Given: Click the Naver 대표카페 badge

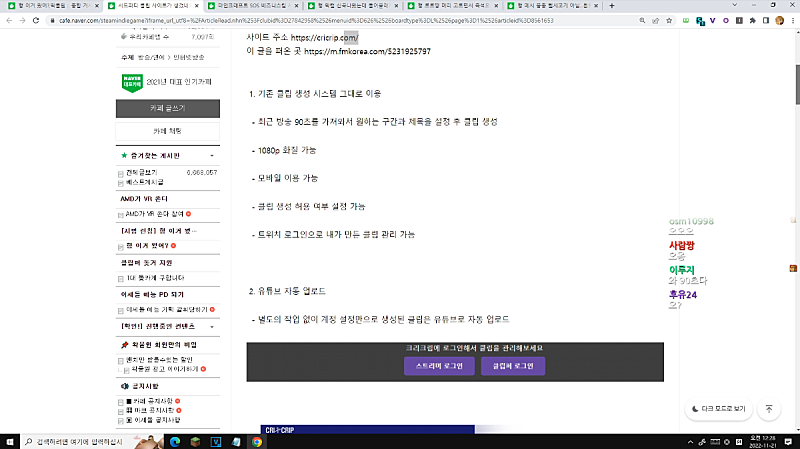Looking at the screenshot, I should point(132,83).
